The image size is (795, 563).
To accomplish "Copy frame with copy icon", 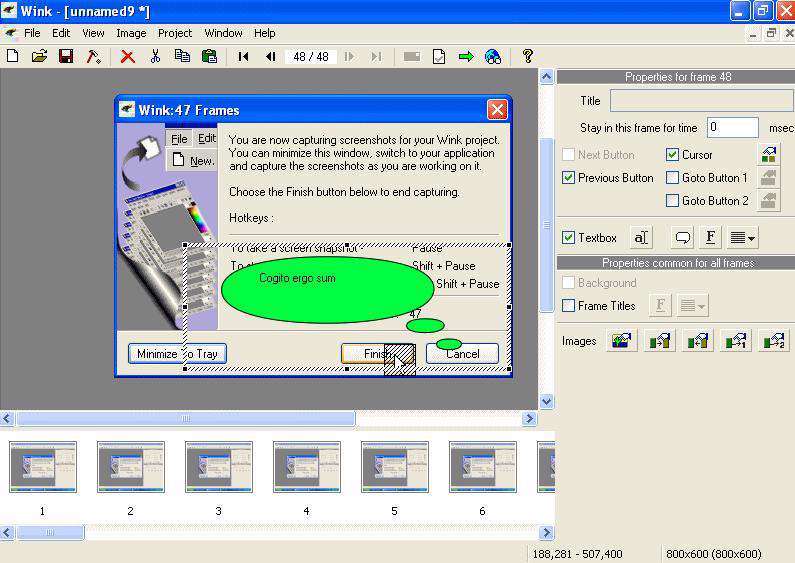I will 182,56.
